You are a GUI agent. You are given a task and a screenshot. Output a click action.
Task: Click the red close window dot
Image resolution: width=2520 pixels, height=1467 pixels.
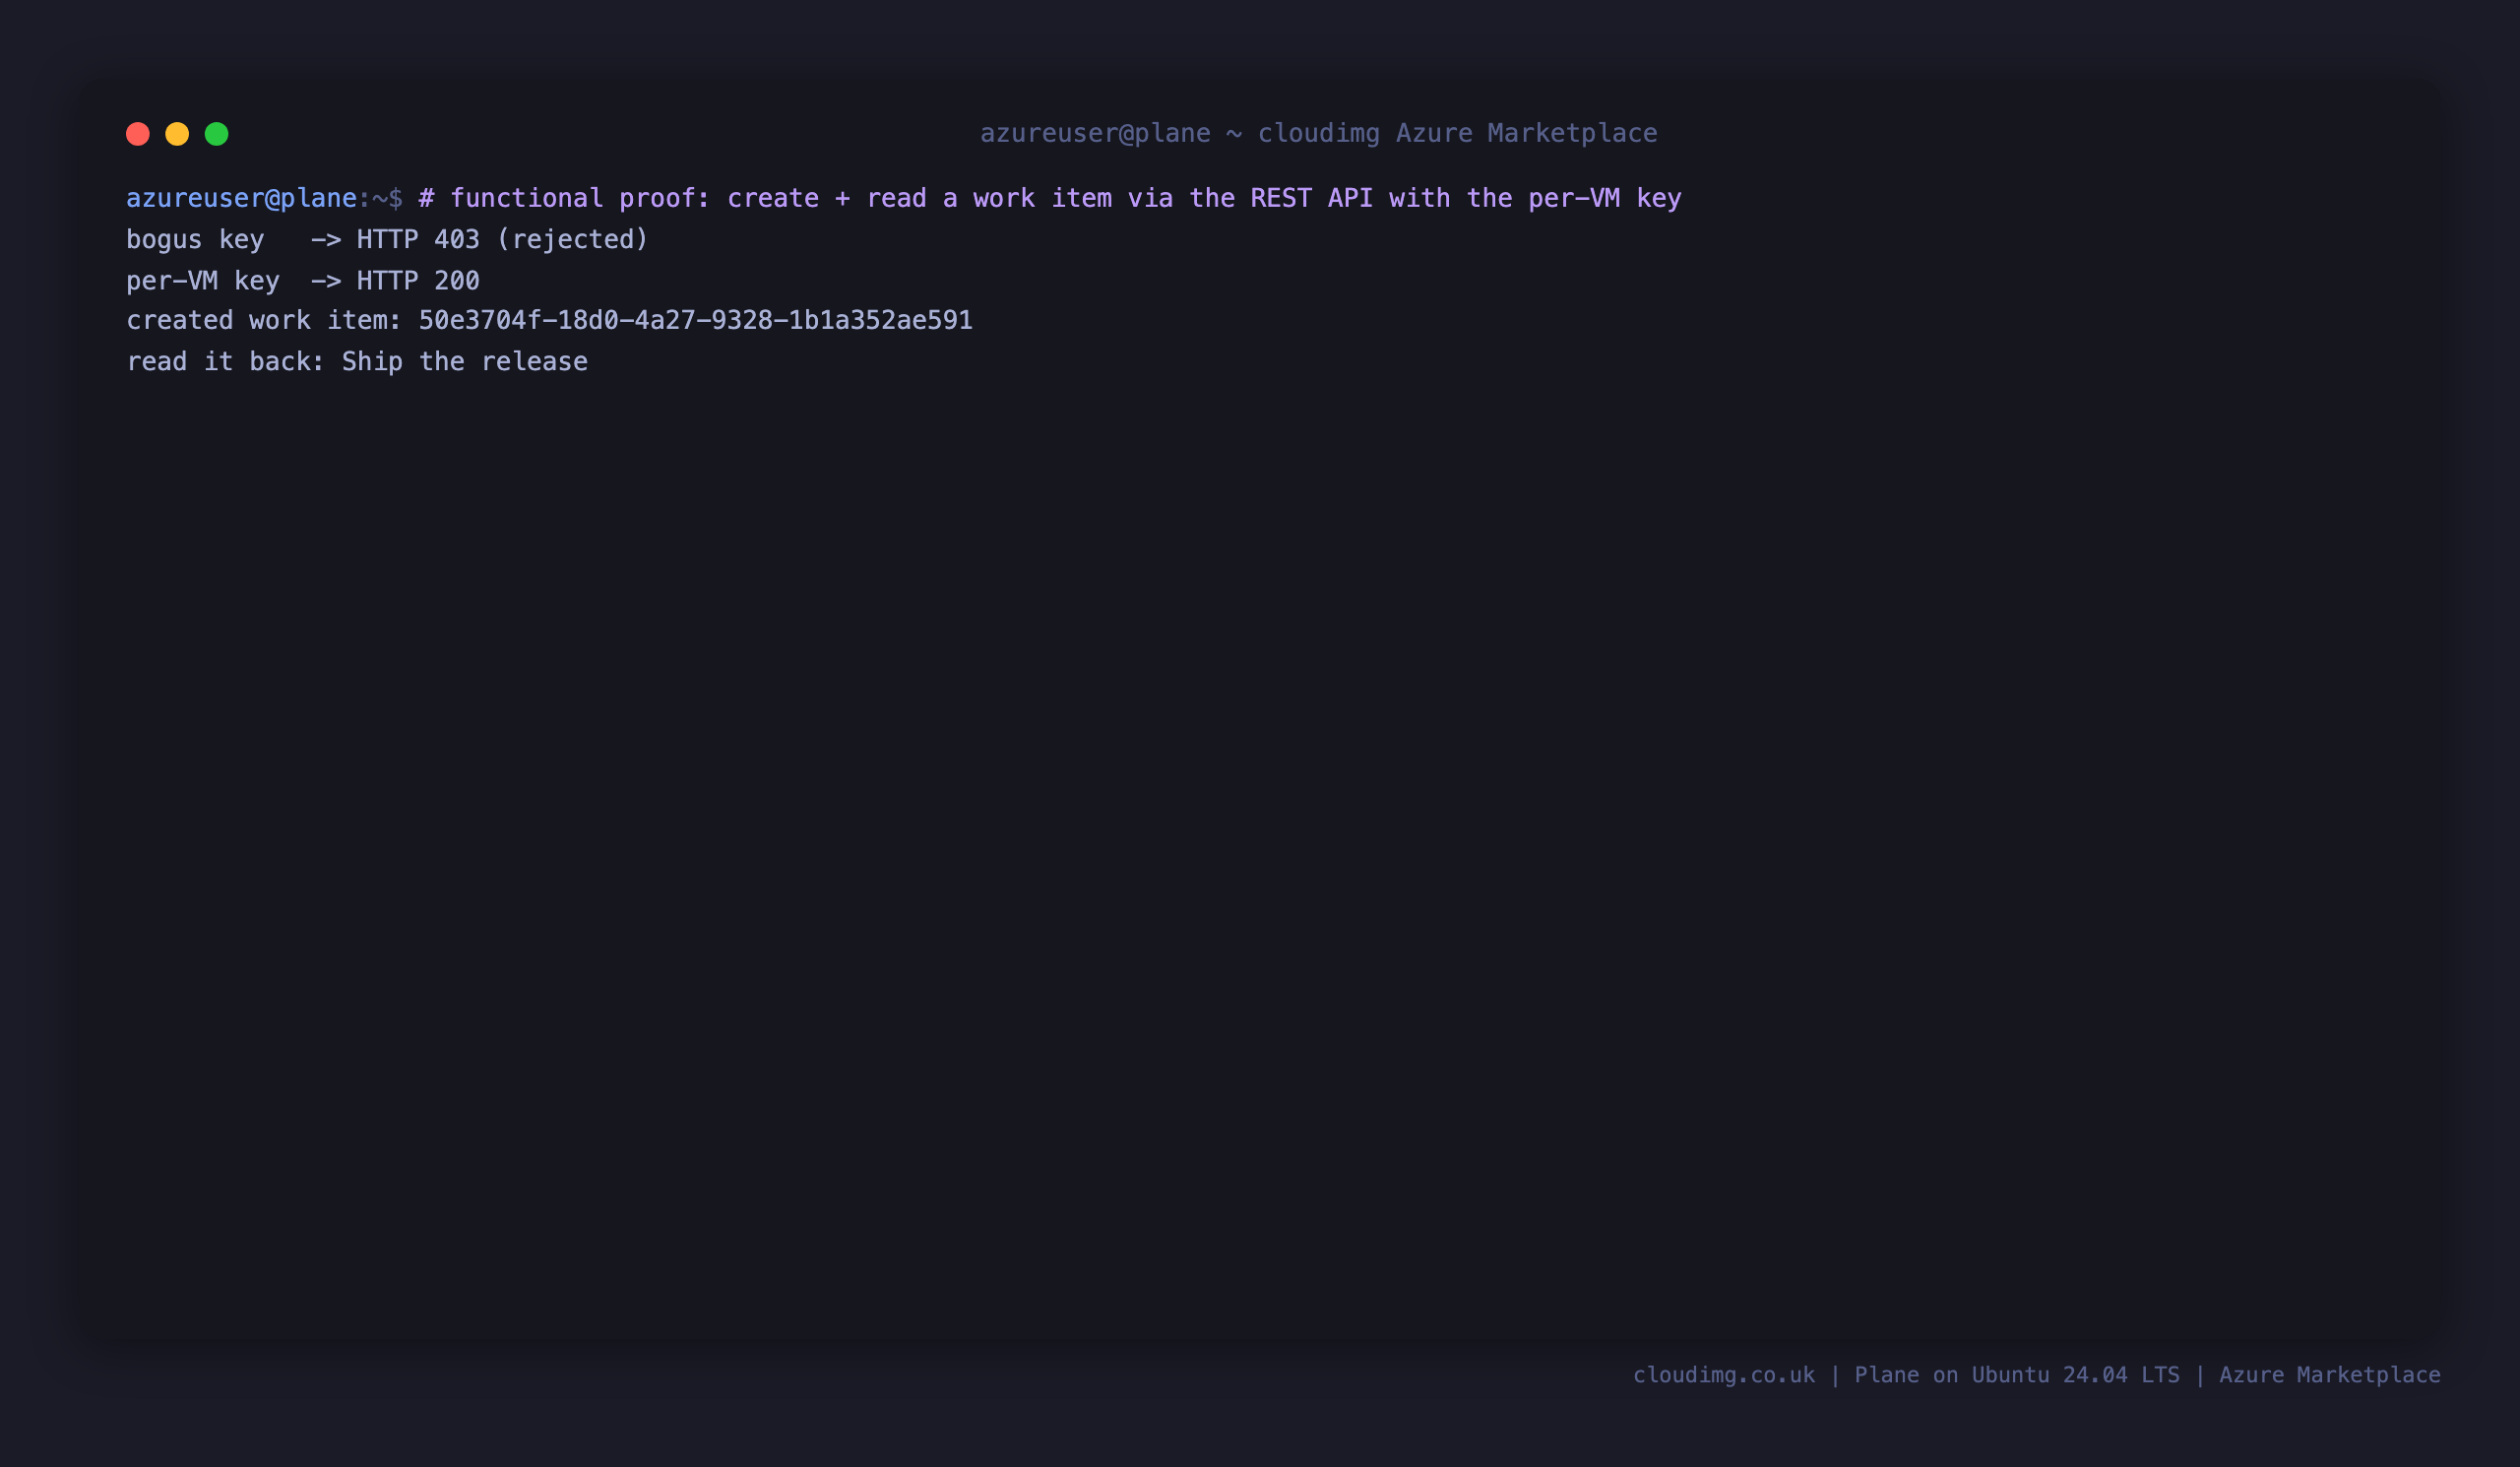click(x=138, y=134)
